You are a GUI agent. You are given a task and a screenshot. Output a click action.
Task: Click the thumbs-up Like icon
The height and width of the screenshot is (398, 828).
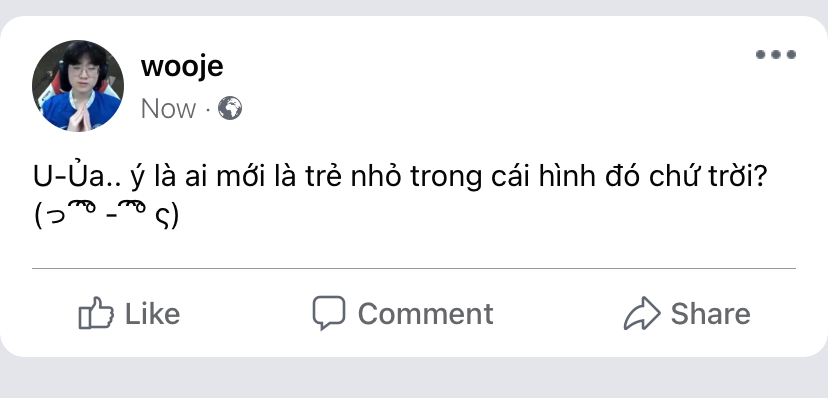click(96, 313)
